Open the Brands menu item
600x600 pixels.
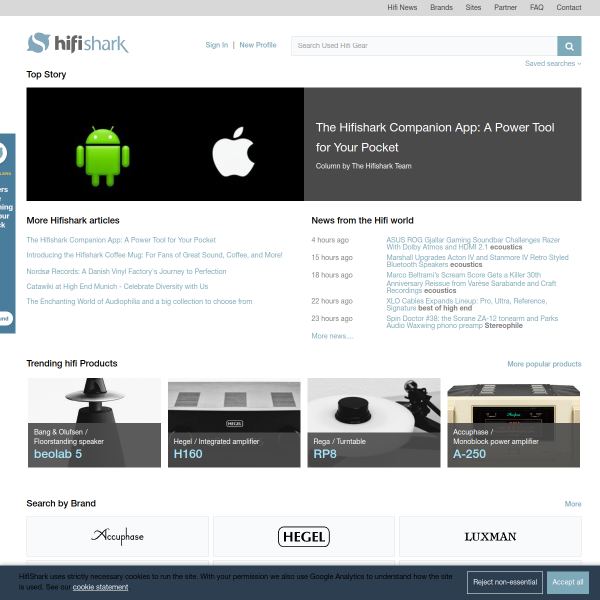point(441,8)
